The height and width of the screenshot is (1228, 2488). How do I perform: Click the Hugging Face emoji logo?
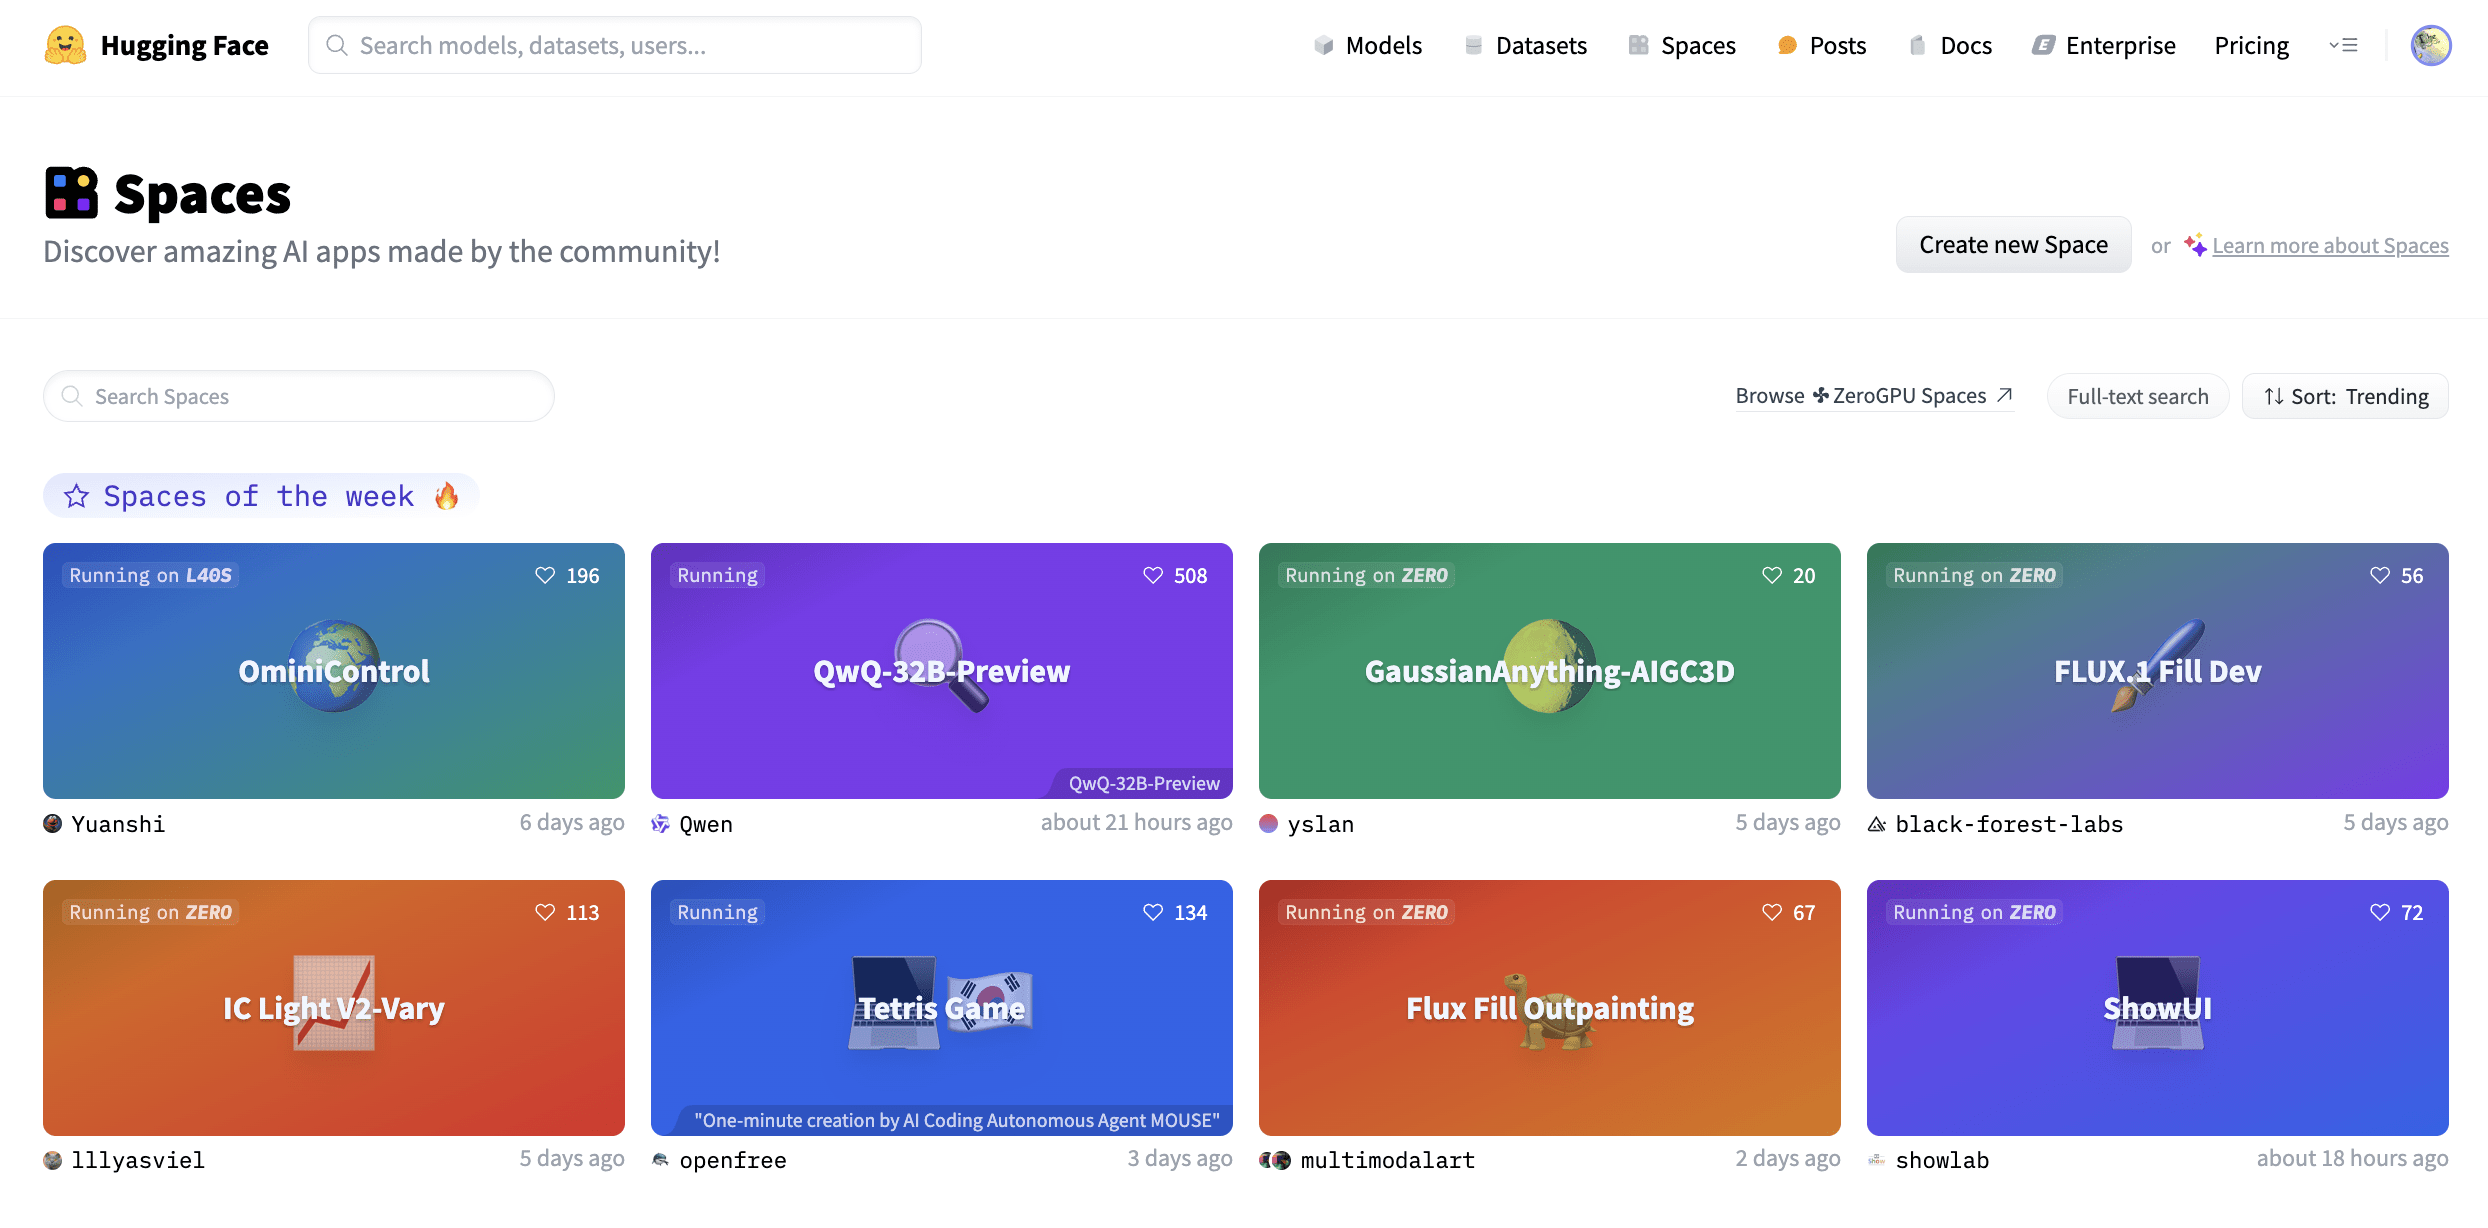(x=65, y=45)
